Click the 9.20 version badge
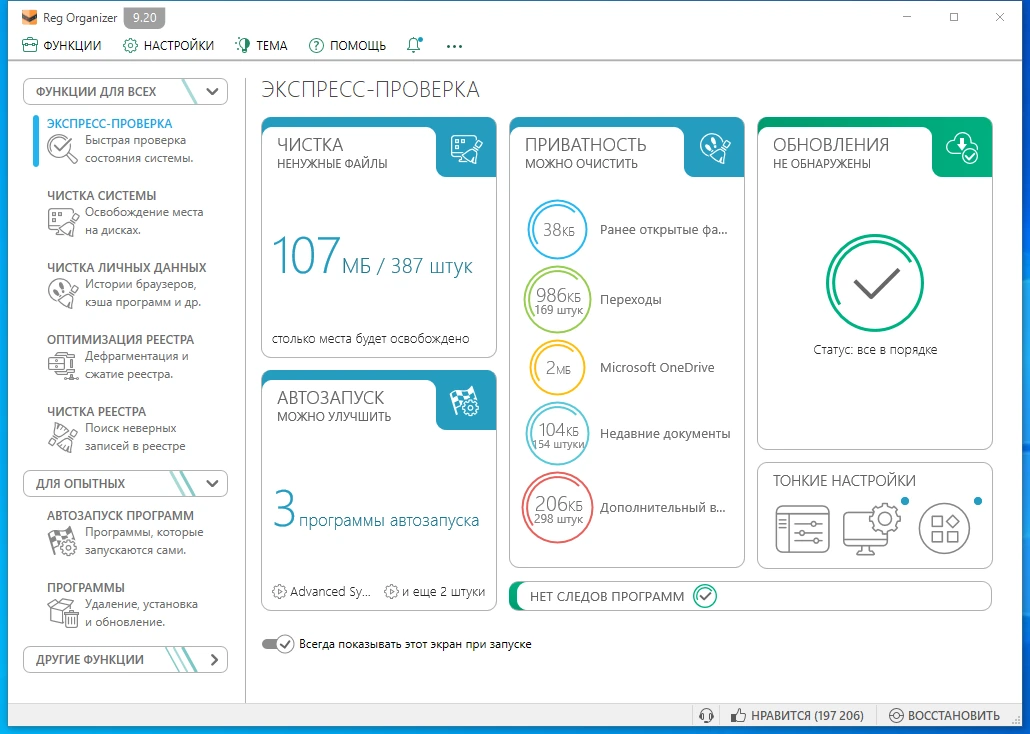Viewport: 1030px width, 734px height. pyautogui.click(x=145, y=18)
